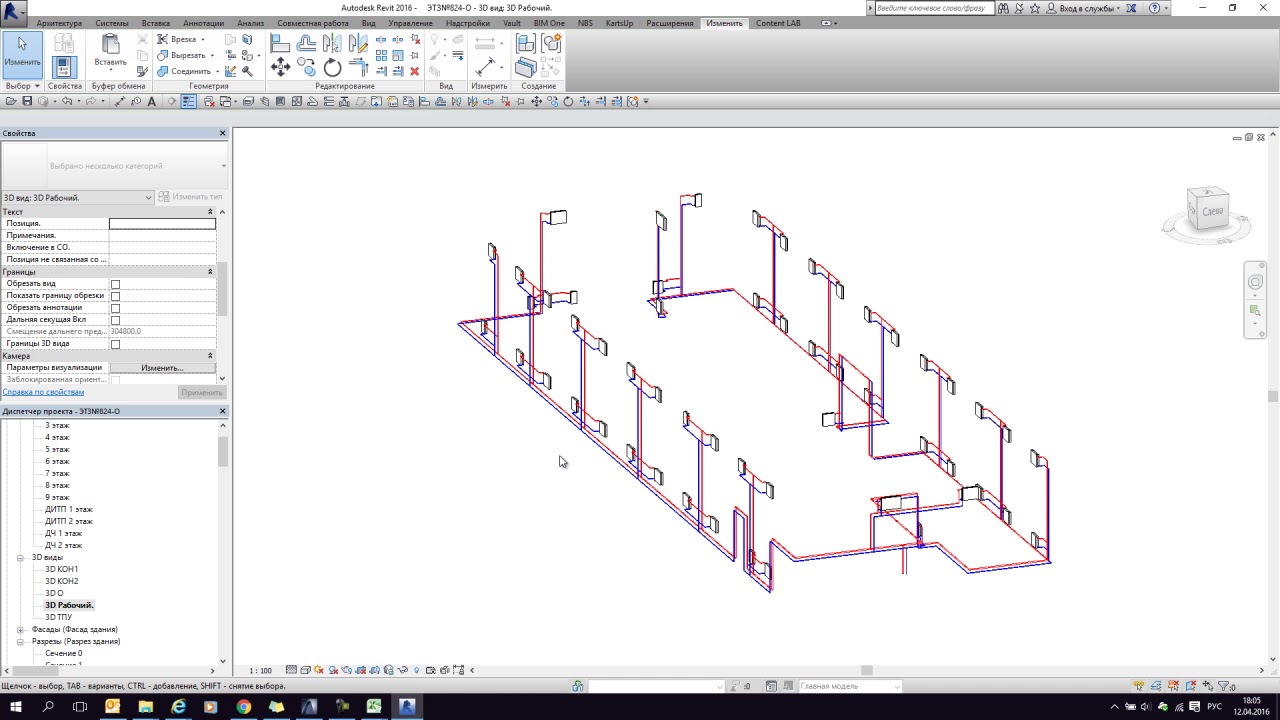Click the red delete X in Редактирование
The height and width of the screenshot is (720, 1280).
tap(415, 71)
